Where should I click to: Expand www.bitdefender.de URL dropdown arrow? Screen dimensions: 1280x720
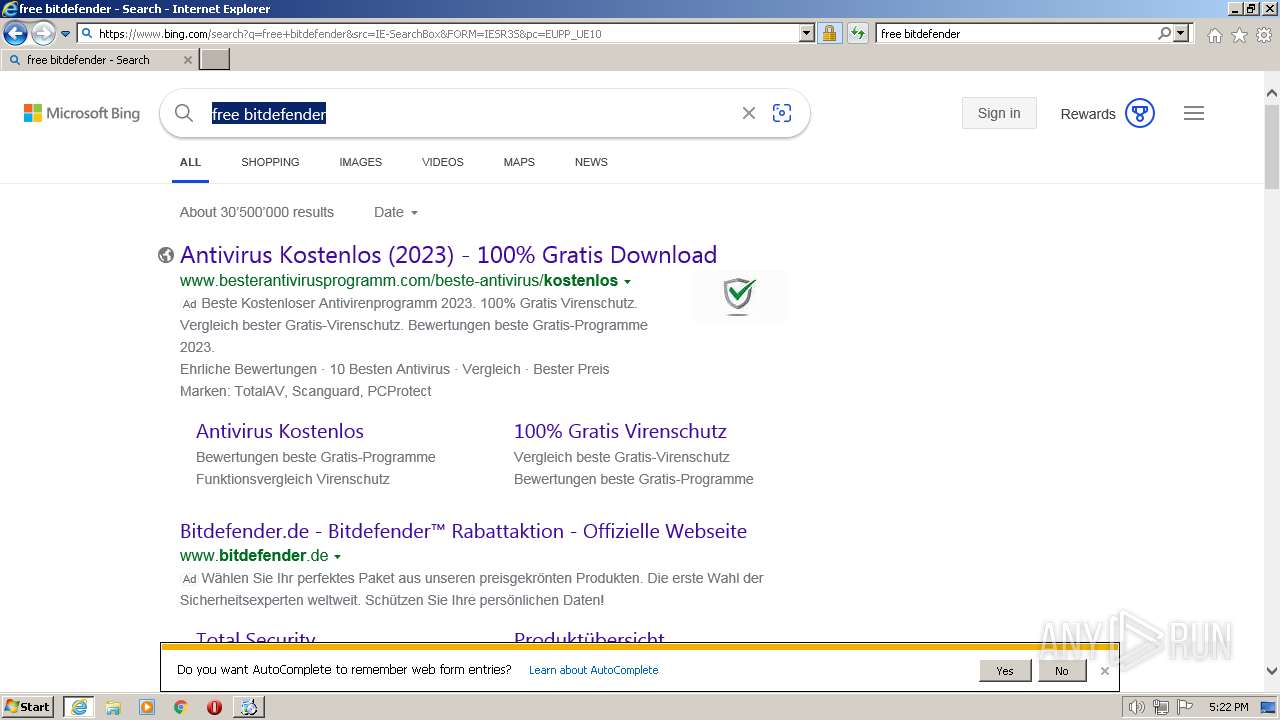[337, 557]
